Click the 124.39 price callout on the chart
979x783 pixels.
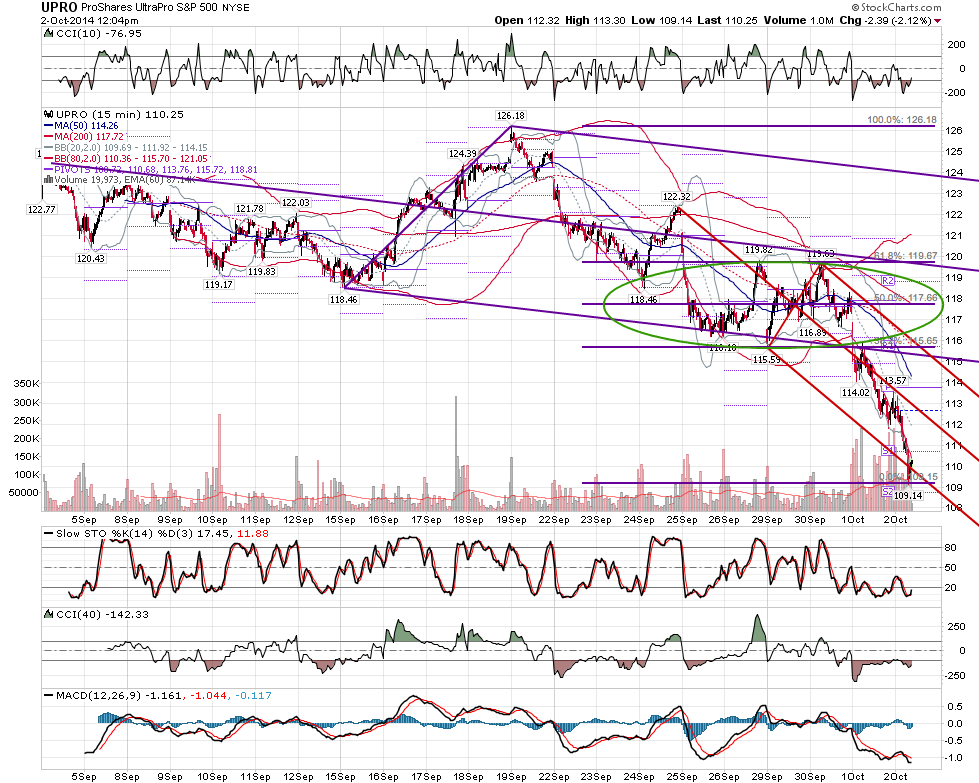pos(463,154)
